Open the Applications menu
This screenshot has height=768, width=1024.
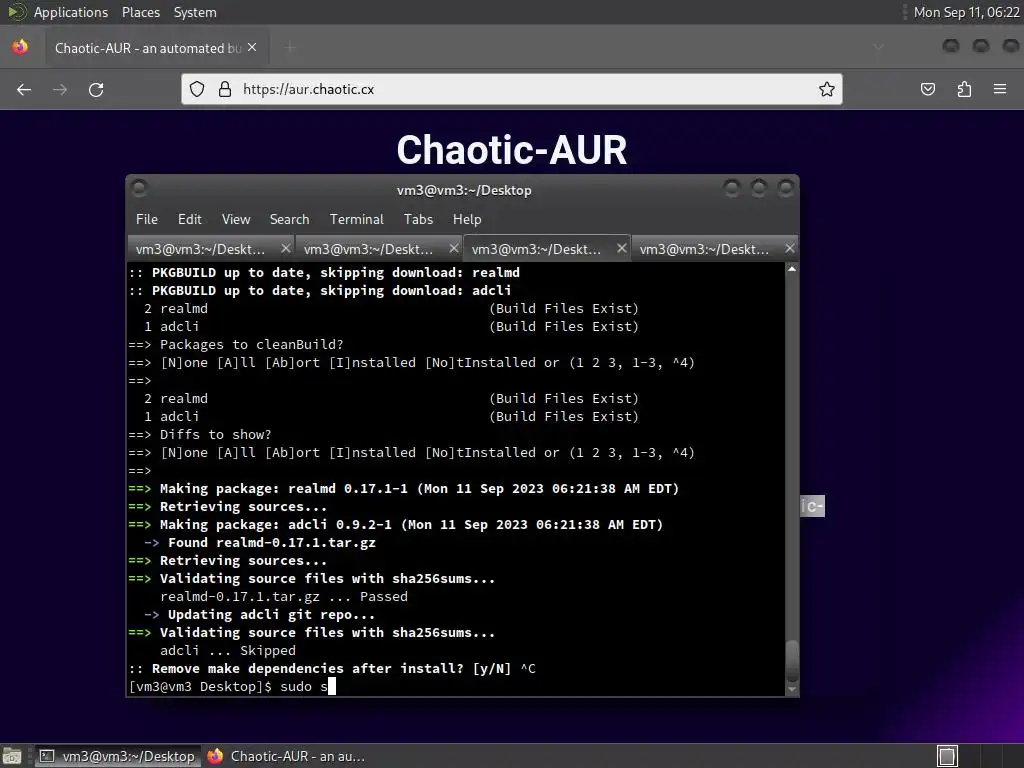tap(71, 12)
